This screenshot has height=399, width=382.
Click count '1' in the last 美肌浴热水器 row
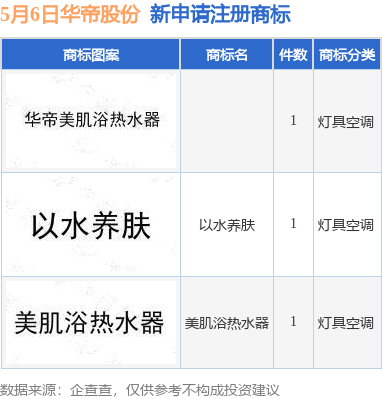pyautogui.click(x=293, y=322)
